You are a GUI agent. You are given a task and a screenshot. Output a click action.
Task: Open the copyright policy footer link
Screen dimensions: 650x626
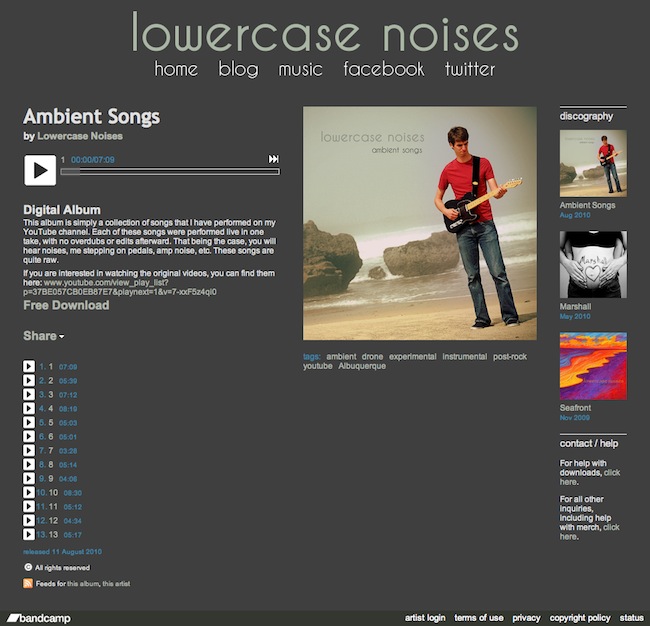click(580, 618)
